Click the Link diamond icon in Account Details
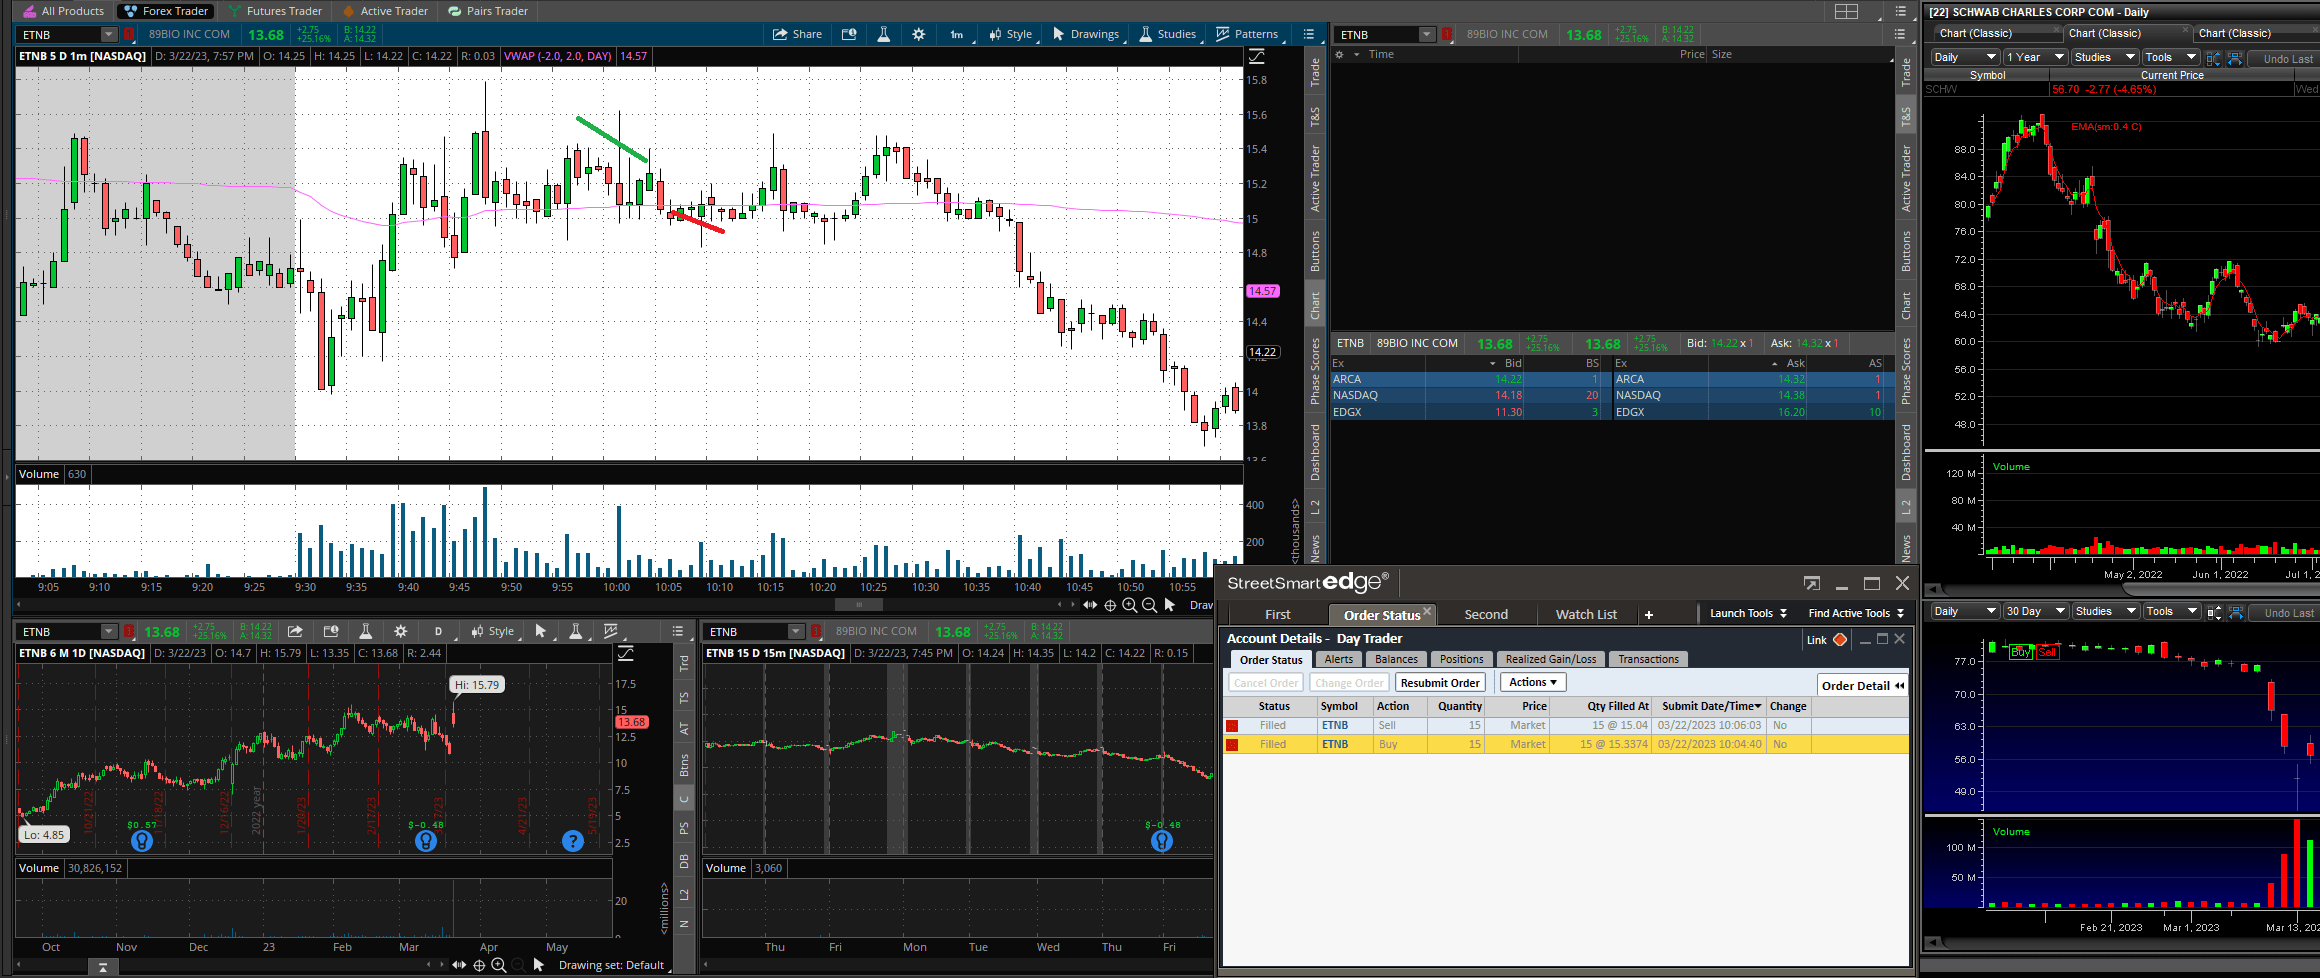This screenshot has width=2320, height=978. click(1840, 640)
